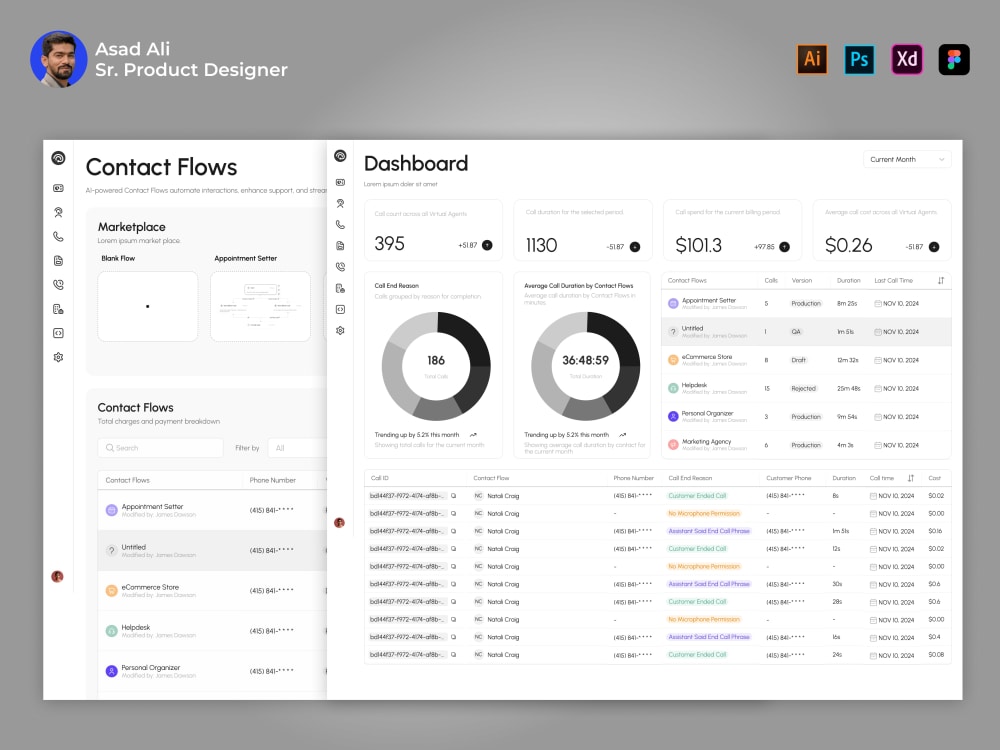Select the phone handset icon in Contact Flows sidebar
This screenshot has height=750, width=1000.
pos(58,237)
